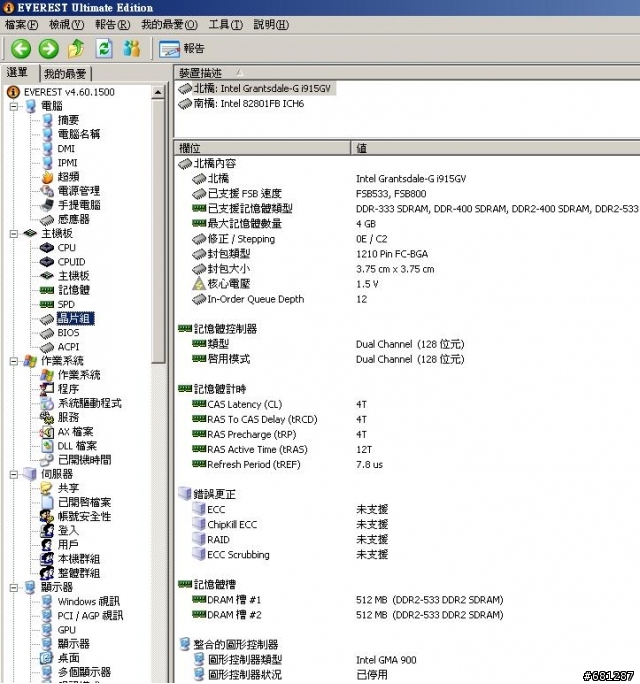Click the 欄位 column header

point(262,148)
